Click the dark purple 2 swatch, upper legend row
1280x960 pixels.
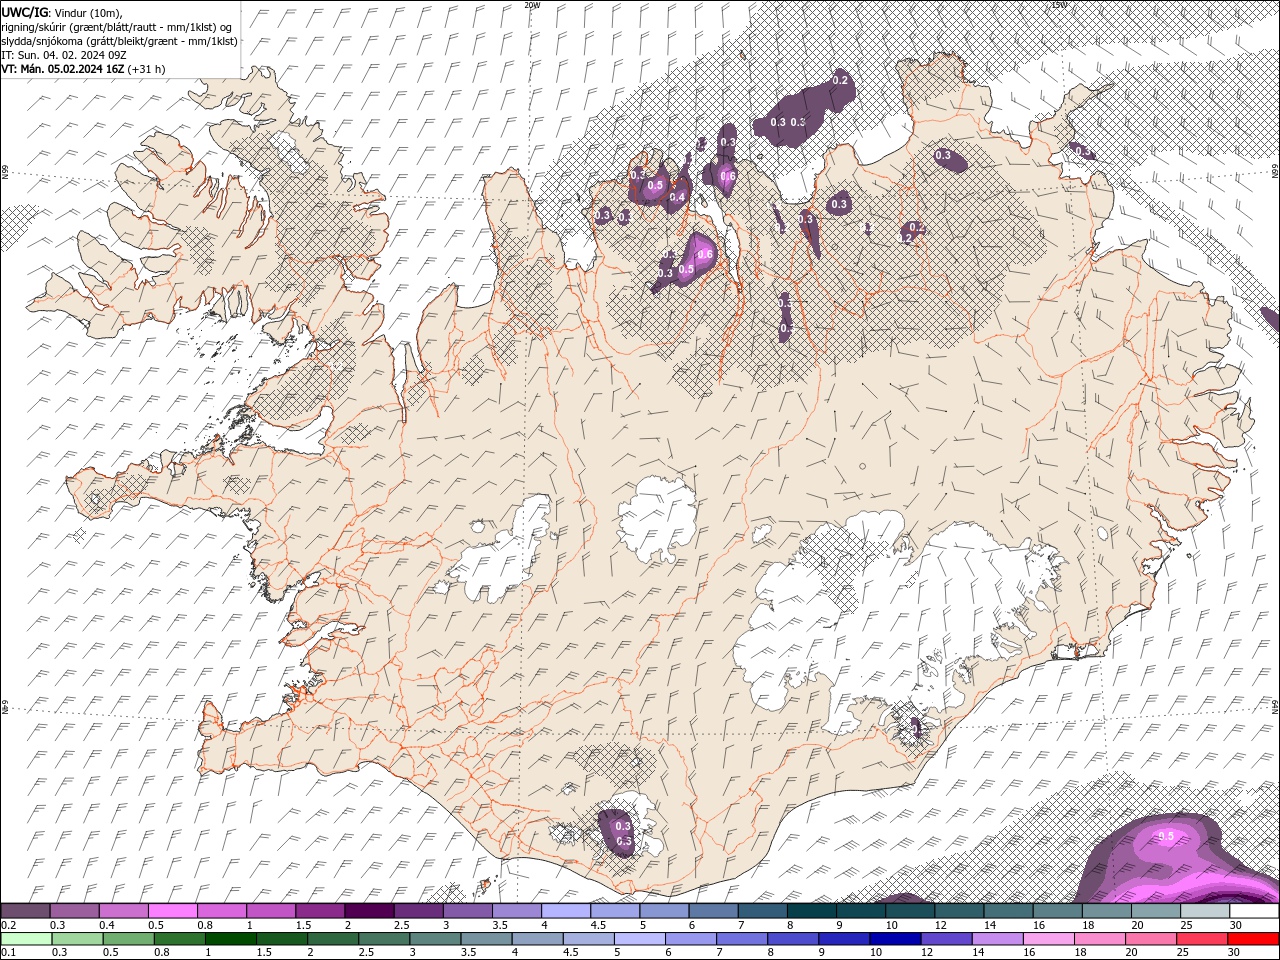370,911
